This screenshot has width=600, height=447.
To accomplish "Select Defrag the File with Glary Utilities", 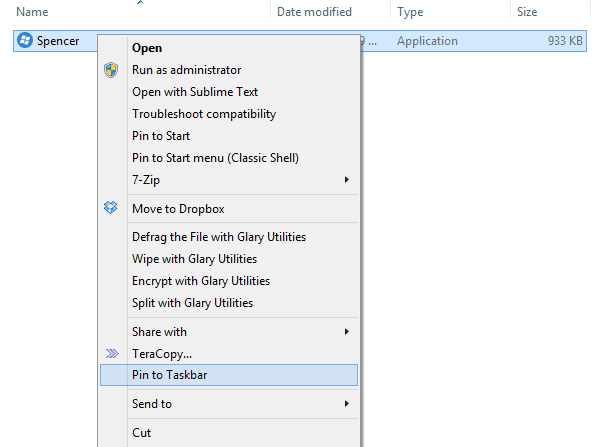I will click(229, 237).
